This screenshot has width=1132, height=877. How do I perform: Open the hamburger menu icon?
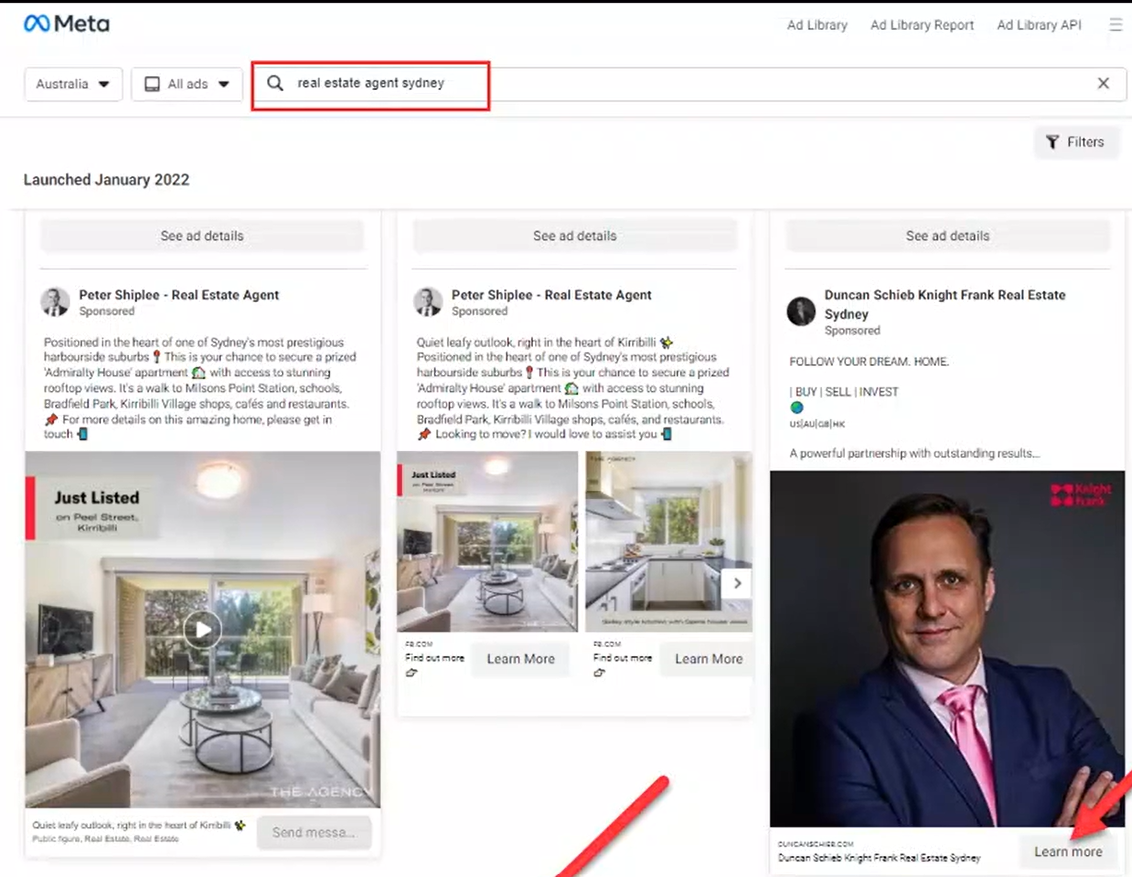coord(1115,25)
